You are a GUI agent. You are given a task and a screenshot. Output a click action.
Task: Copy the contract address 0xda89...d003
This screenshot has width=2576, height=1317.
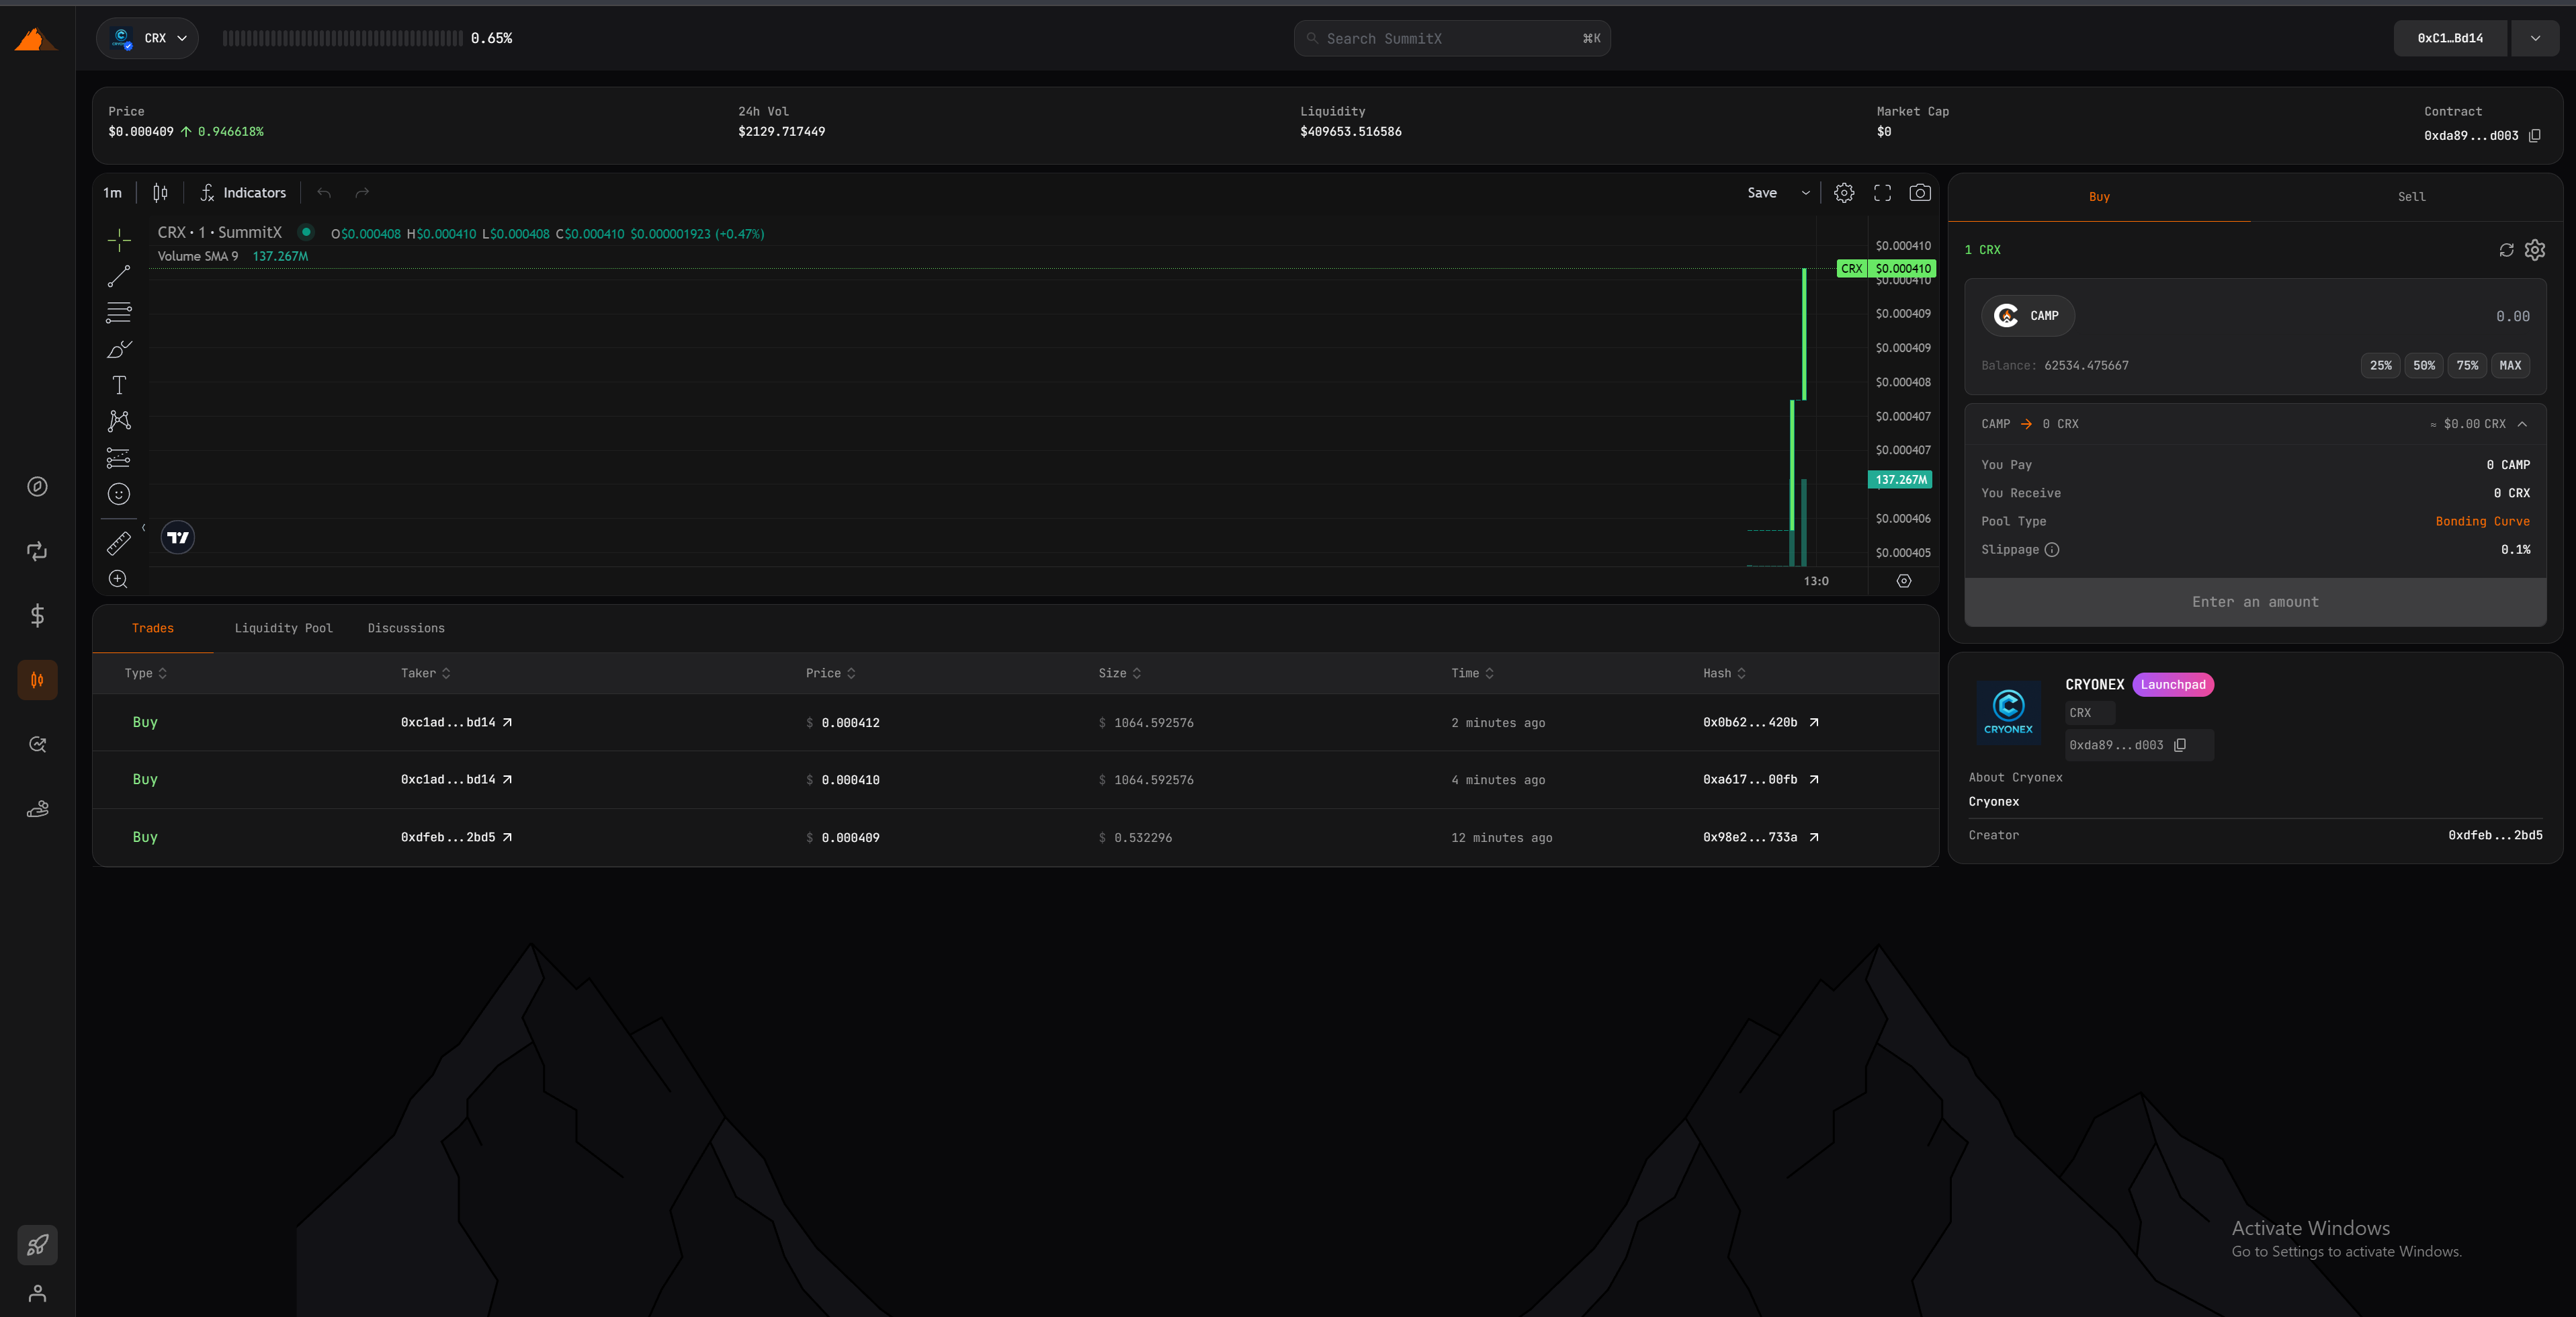click(2534, 136)
